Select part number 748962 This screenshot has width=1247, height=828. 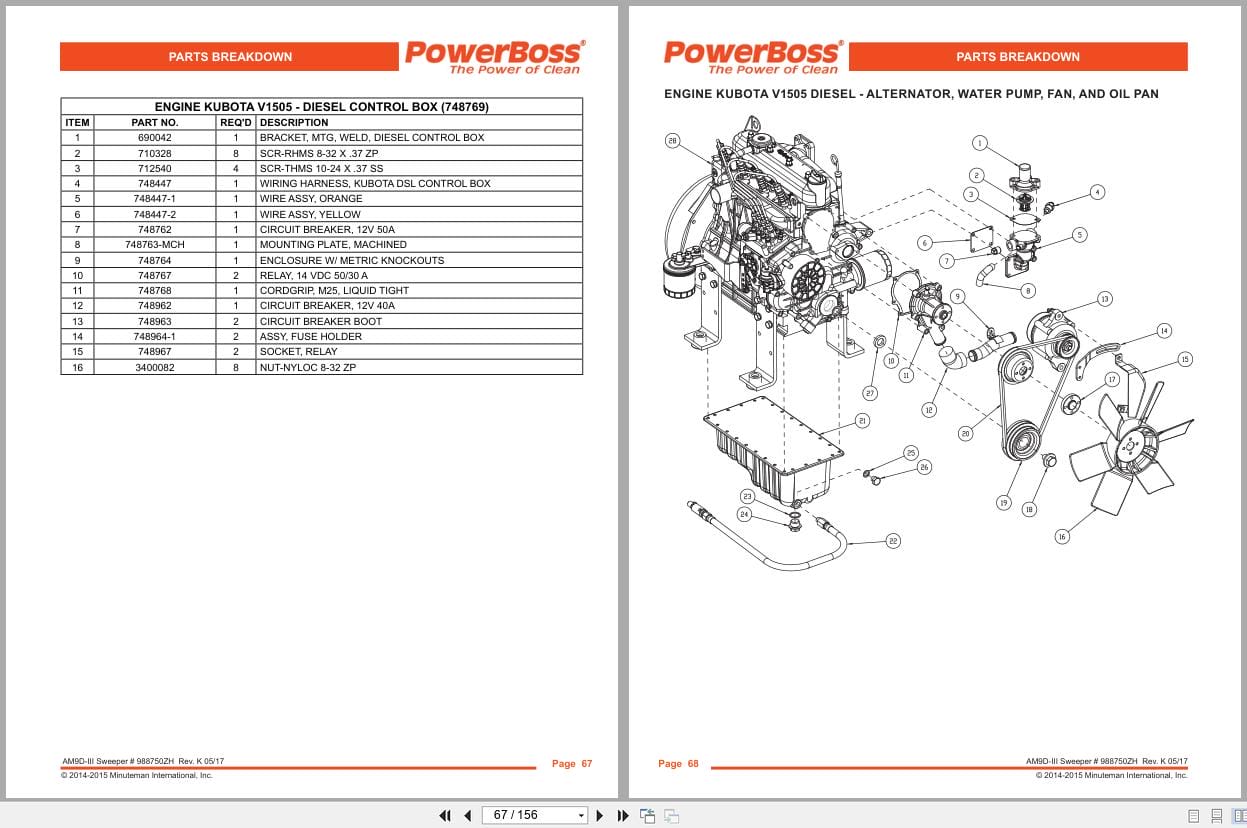[x=154, y=306]
